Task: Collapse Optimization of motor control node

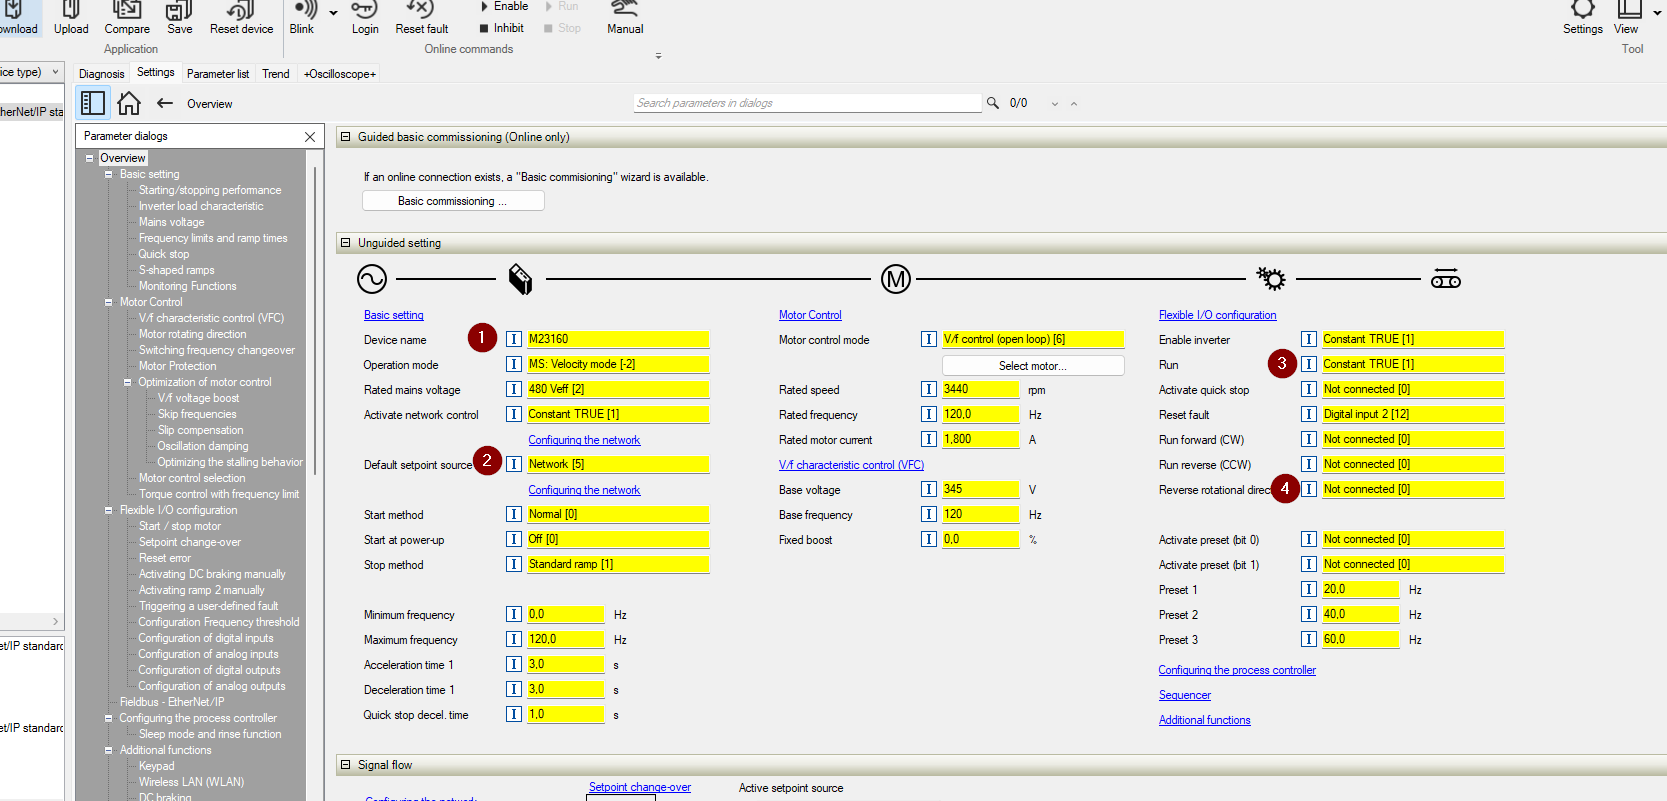Action: tap(128, 382)
